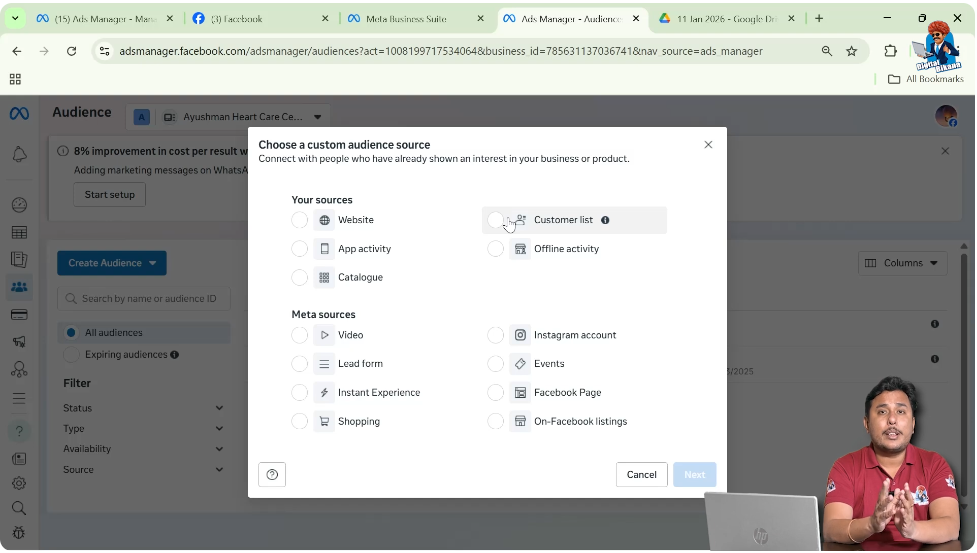Cancel the custom audience dialog

point(642,475)
